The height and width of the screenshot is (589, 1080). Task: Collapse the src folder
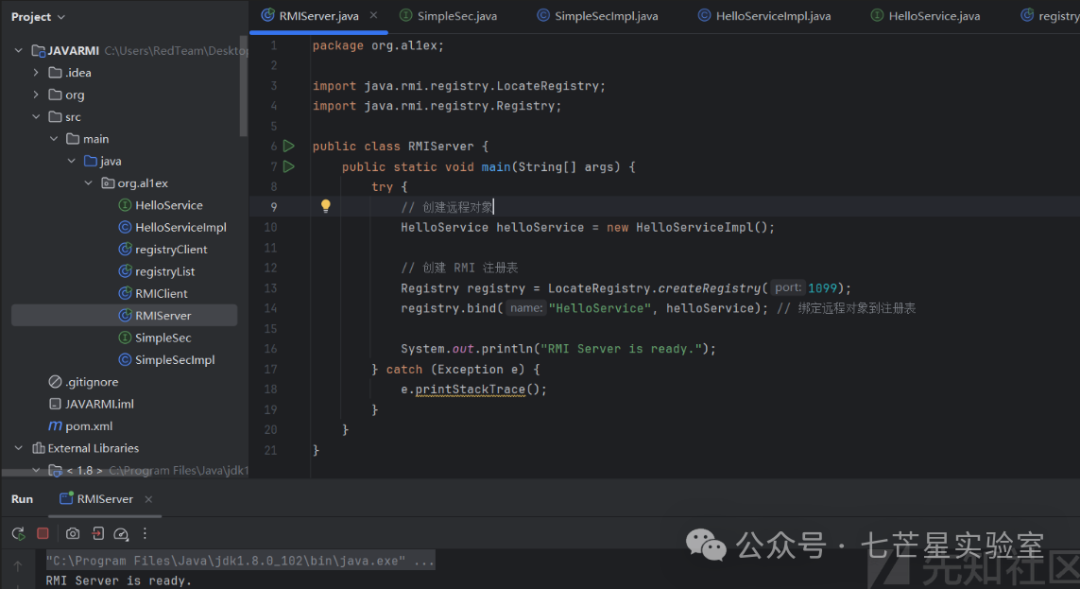[x=36, y=116]
